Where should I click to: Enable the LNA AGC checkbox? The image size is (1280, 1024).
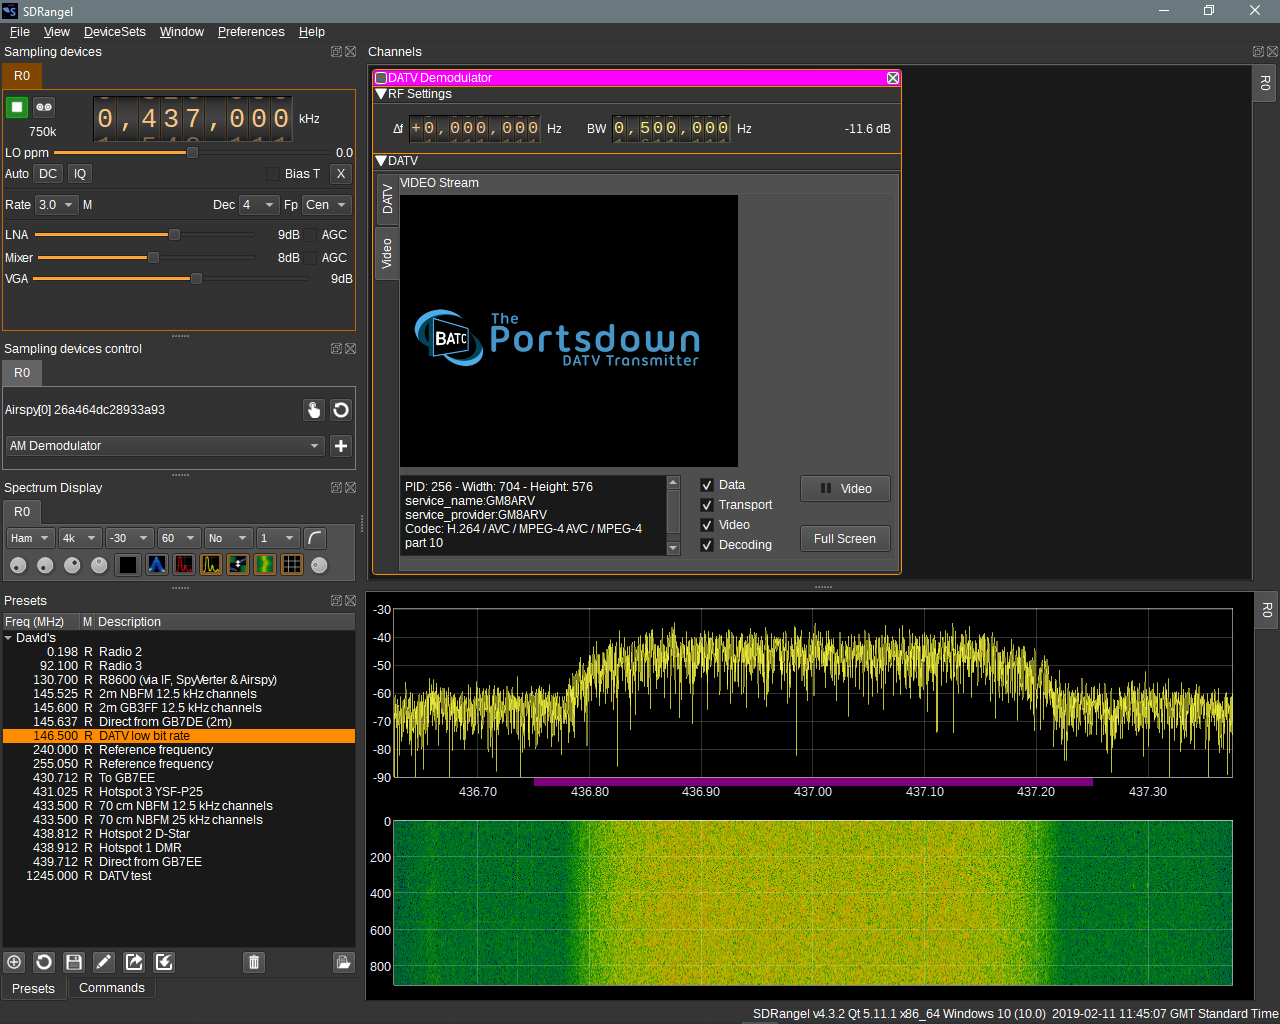tap(311, 235)
